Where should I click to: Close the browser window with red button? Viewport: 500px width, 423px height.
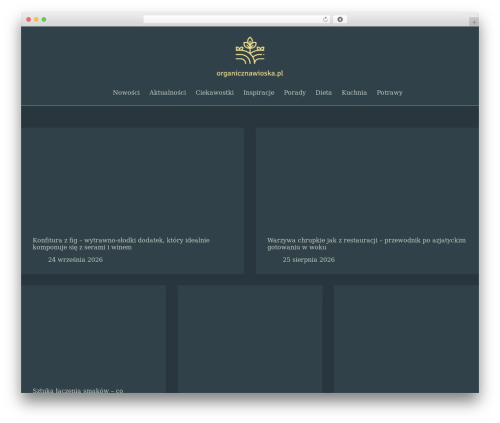point(29,19)
